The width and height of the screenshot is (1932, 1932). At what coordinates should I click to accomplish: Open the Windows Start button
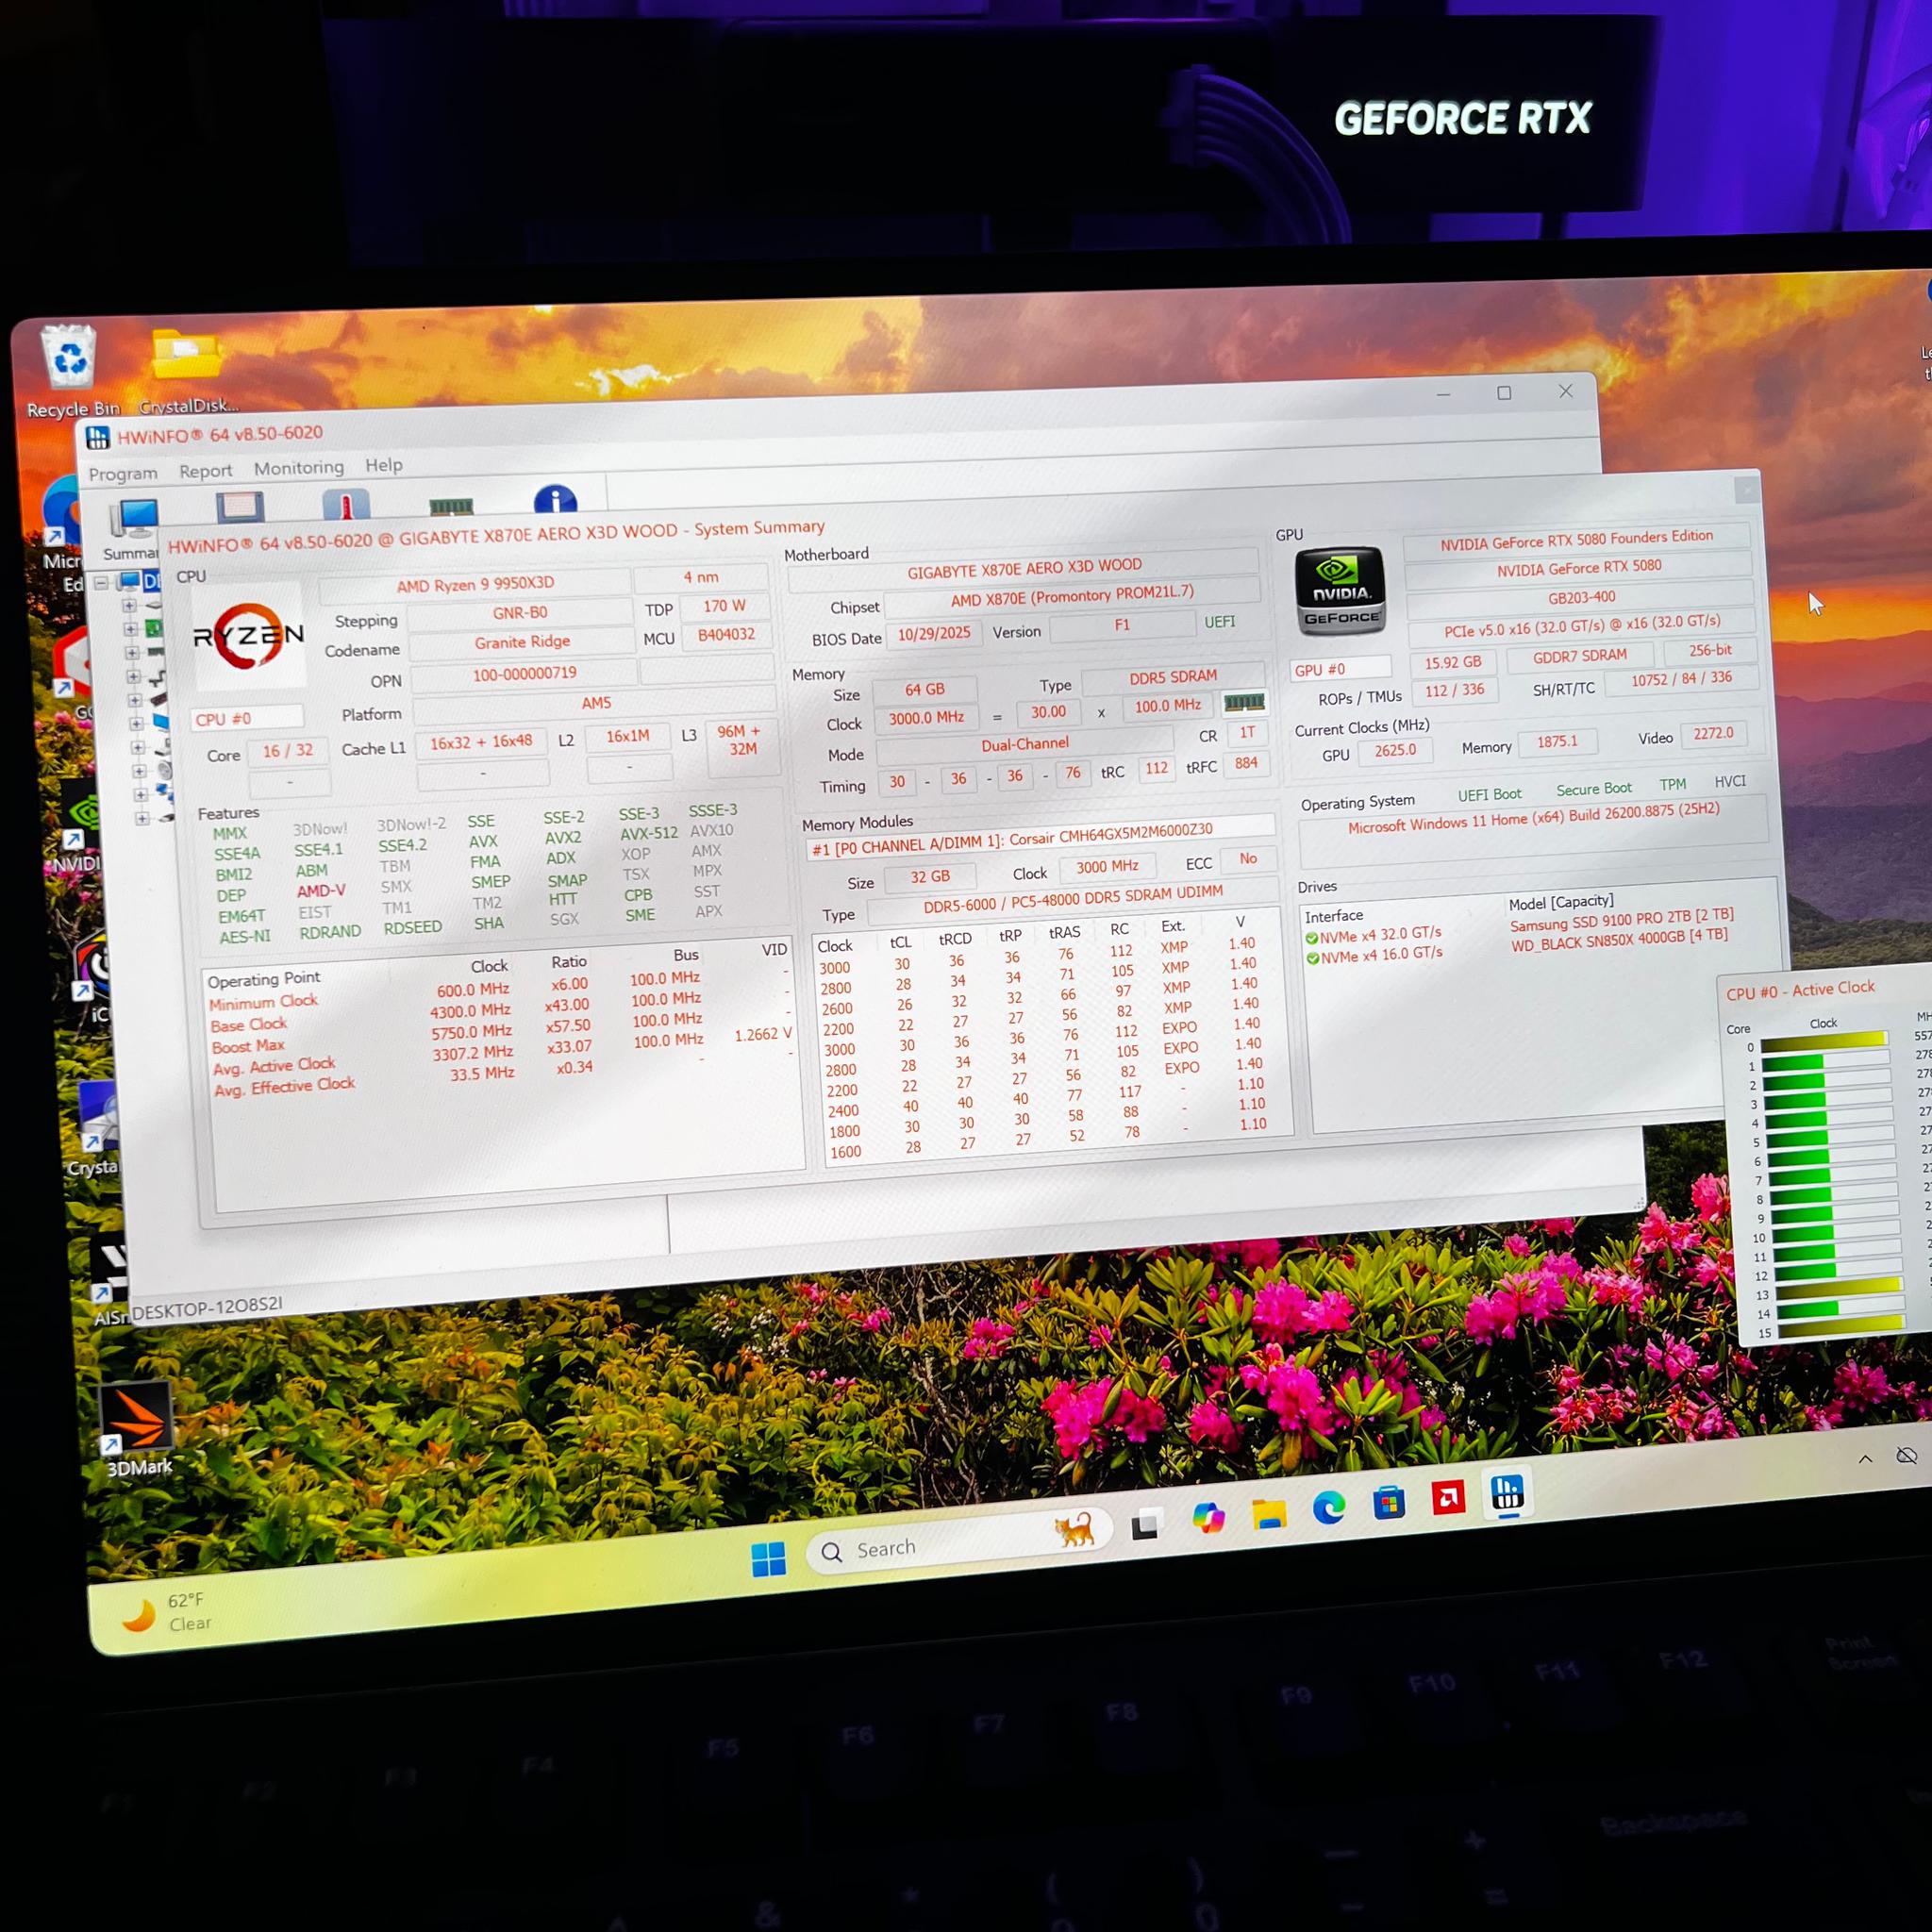[768, 1558]
